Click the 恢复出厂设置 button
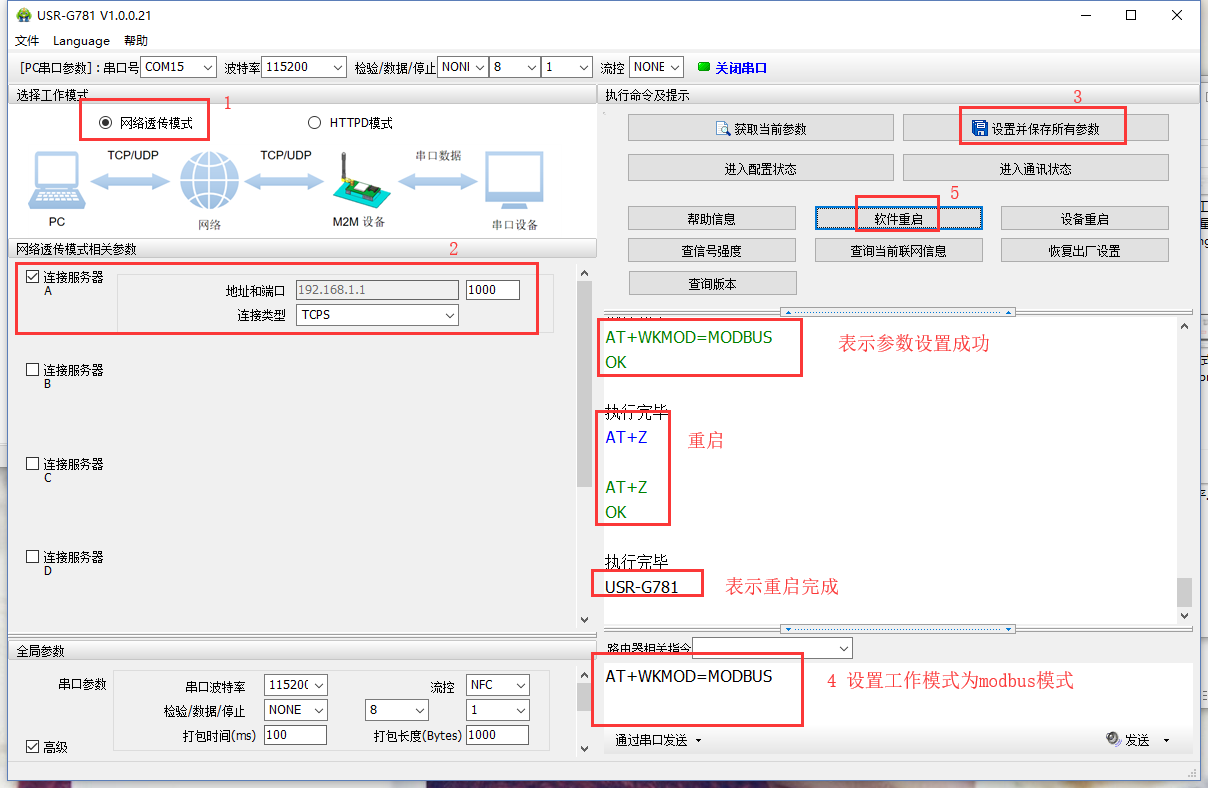Viewport: 1208px width, 788px height. coord(1084,250)
